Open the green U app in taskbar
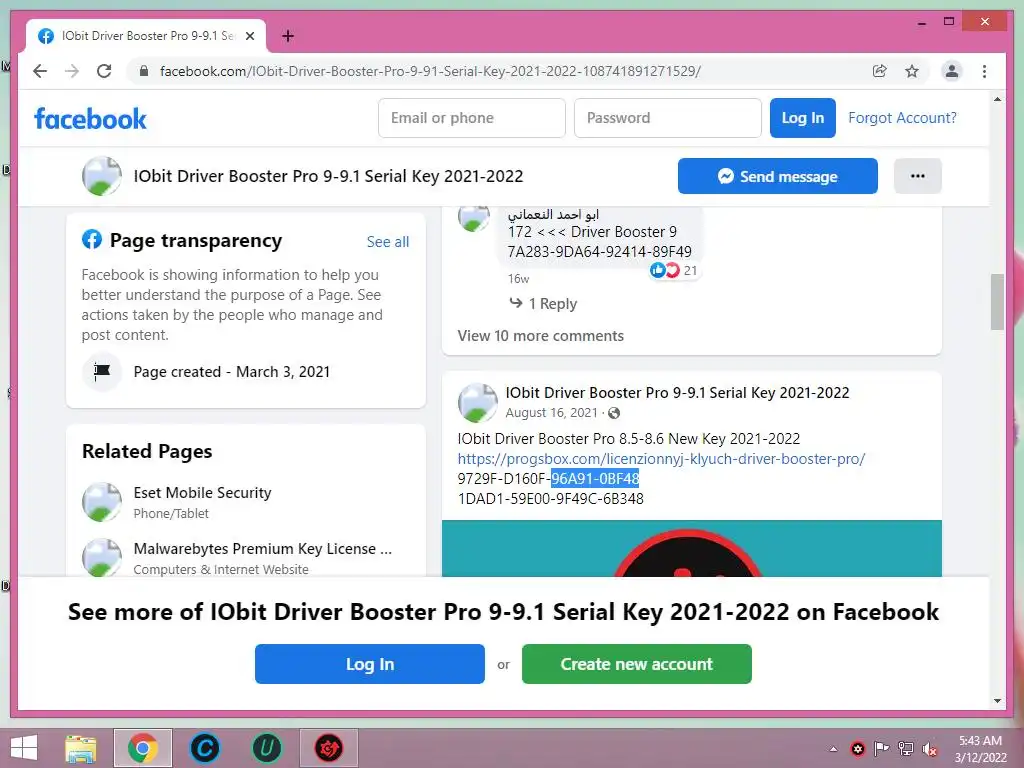 (266, 748)
